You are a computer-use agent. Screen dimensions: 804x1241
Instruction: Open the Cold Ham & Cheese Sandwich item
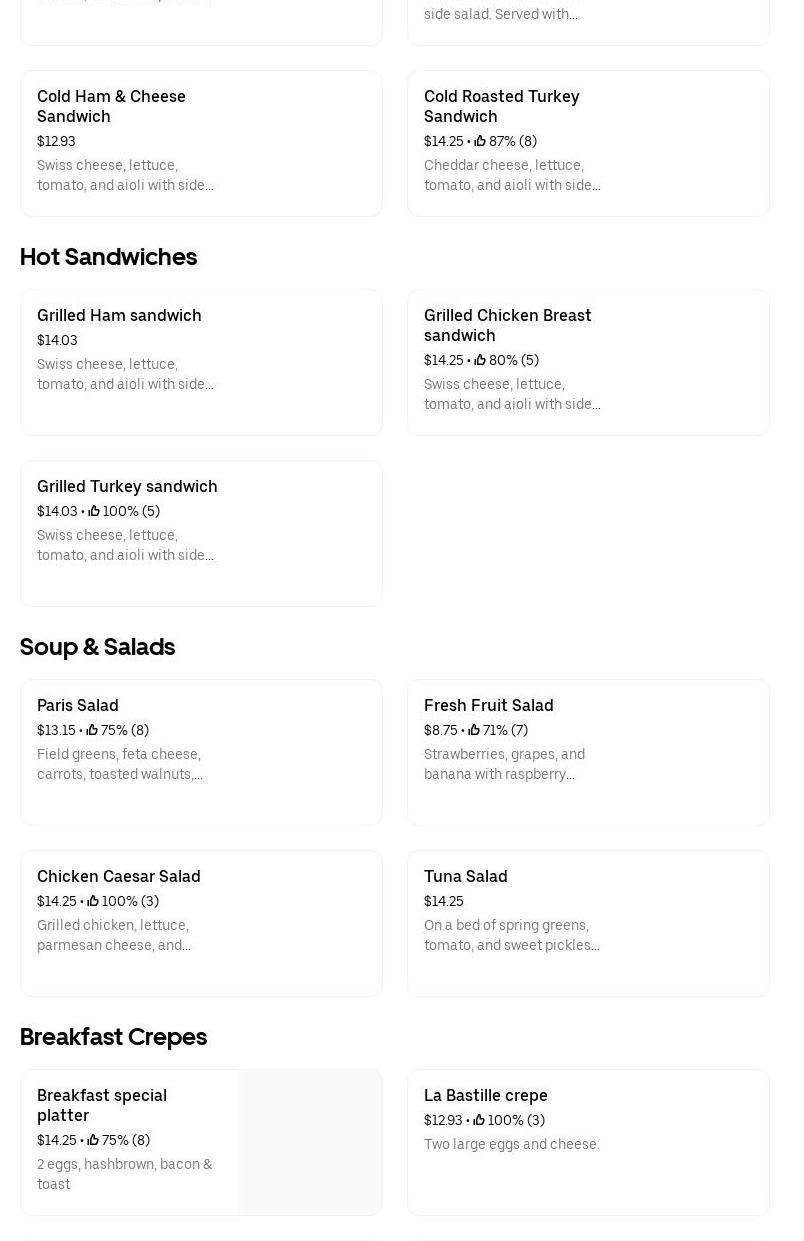[201, 143]
